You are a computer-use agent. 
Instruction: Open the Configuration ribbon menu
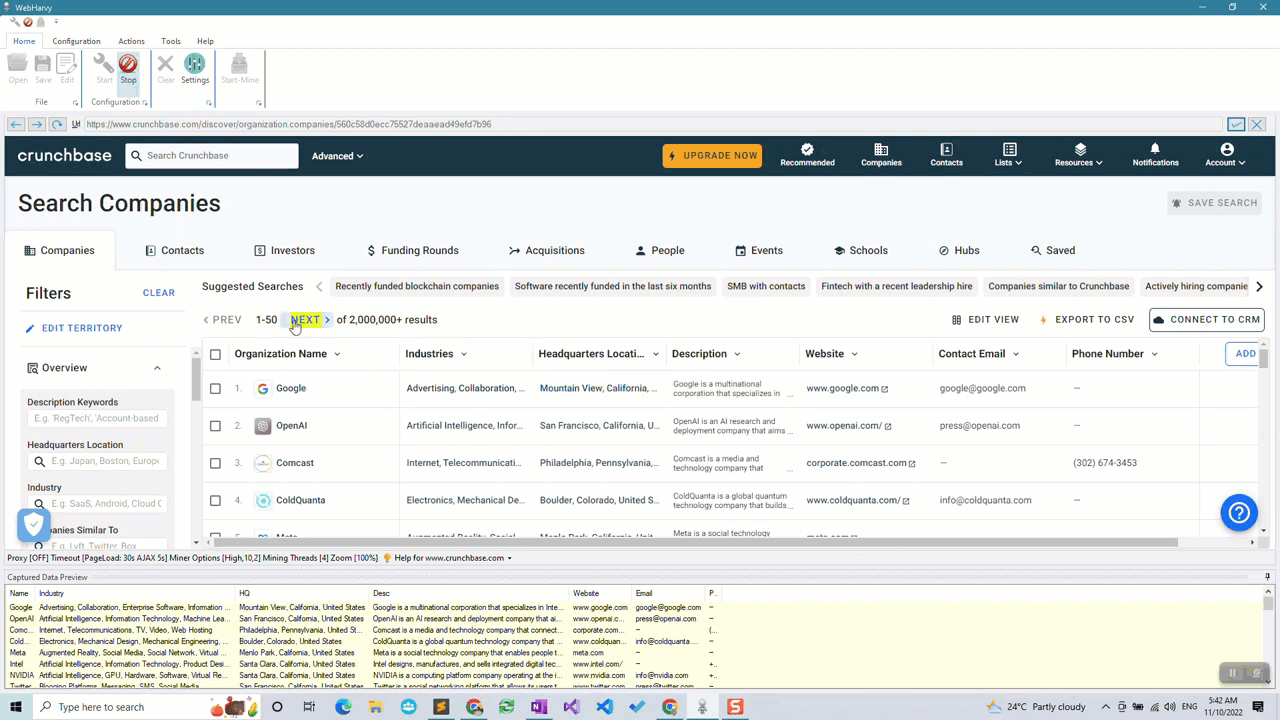76,41
